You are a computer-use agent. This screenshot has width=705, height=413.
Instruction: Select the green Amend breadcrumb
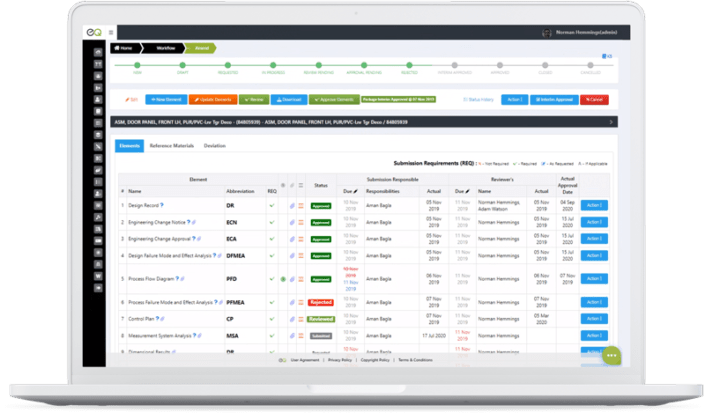(201, 48)
